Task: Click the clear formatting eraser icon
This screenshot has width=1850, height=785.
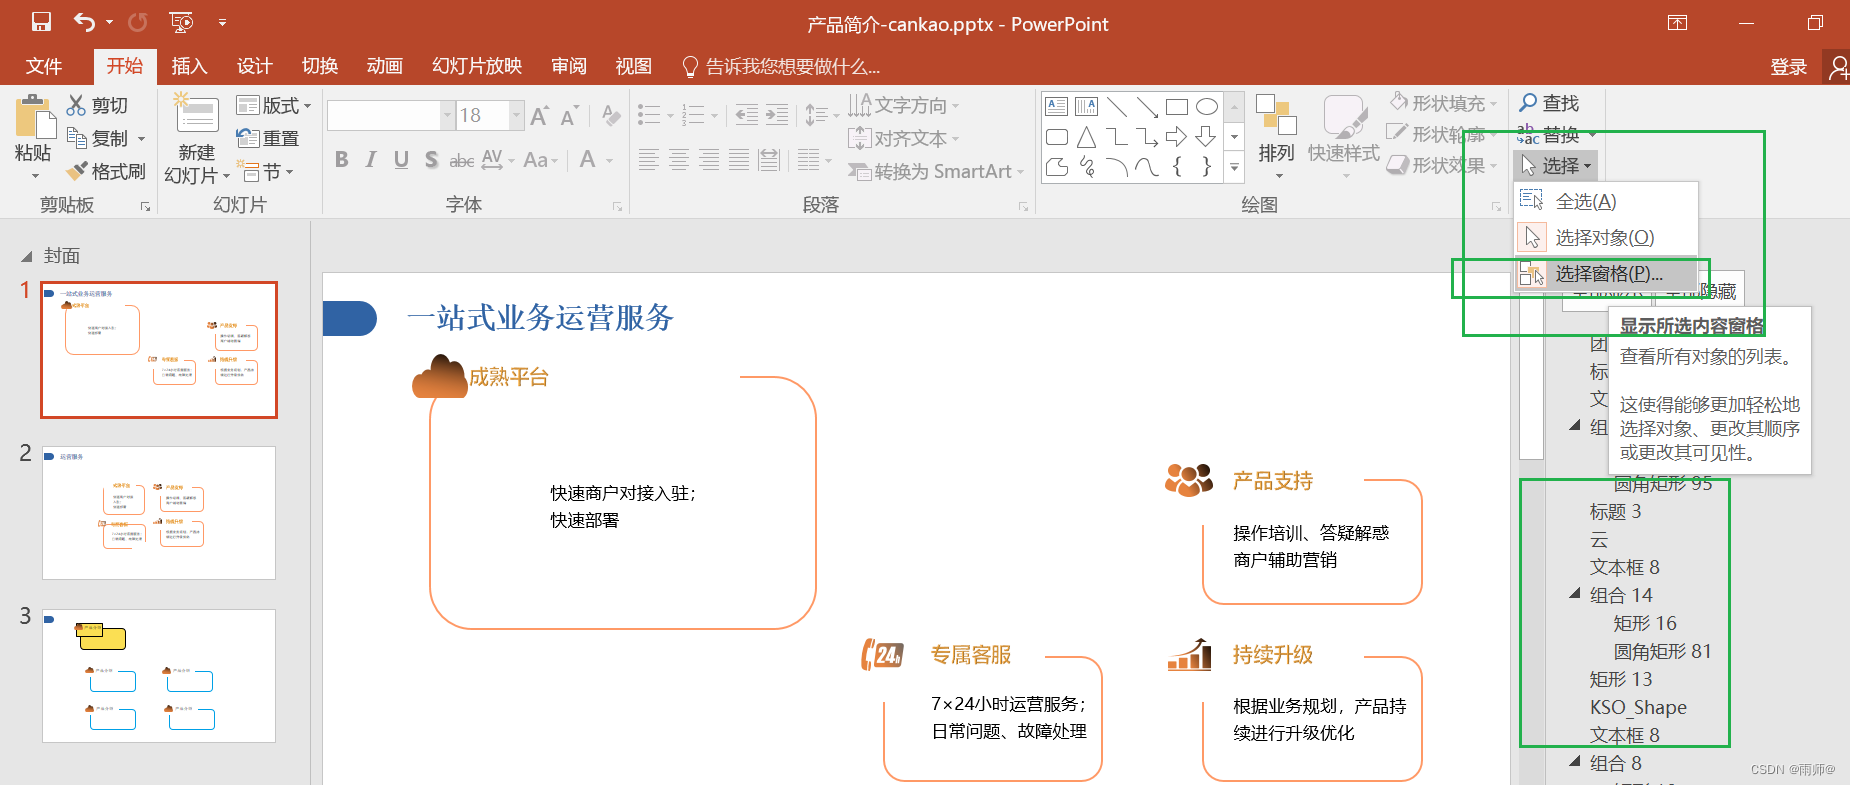Action: click(611, 116)
